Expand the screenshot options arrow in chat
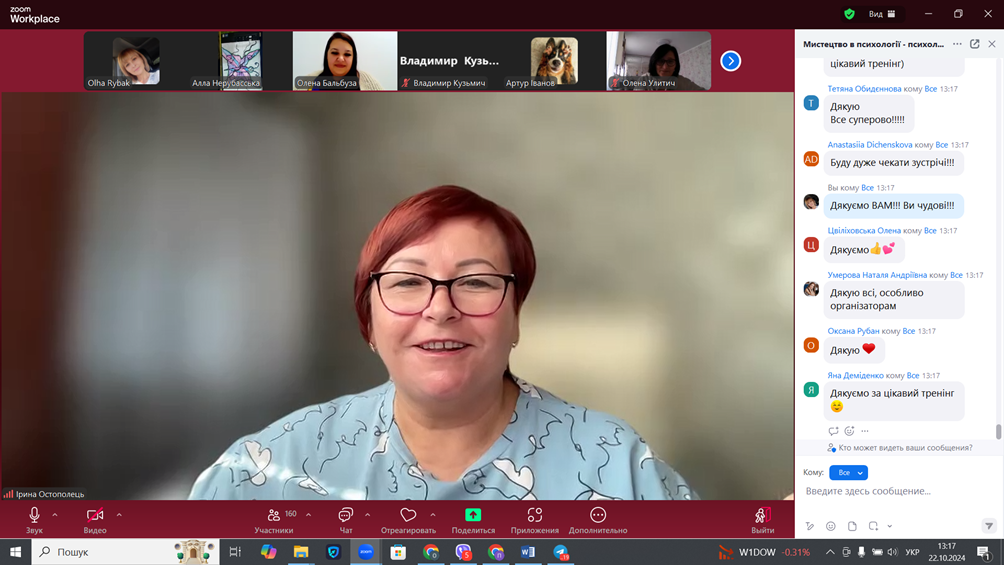The width and height of the screenshot is (1004, 565). coord(890,526)
